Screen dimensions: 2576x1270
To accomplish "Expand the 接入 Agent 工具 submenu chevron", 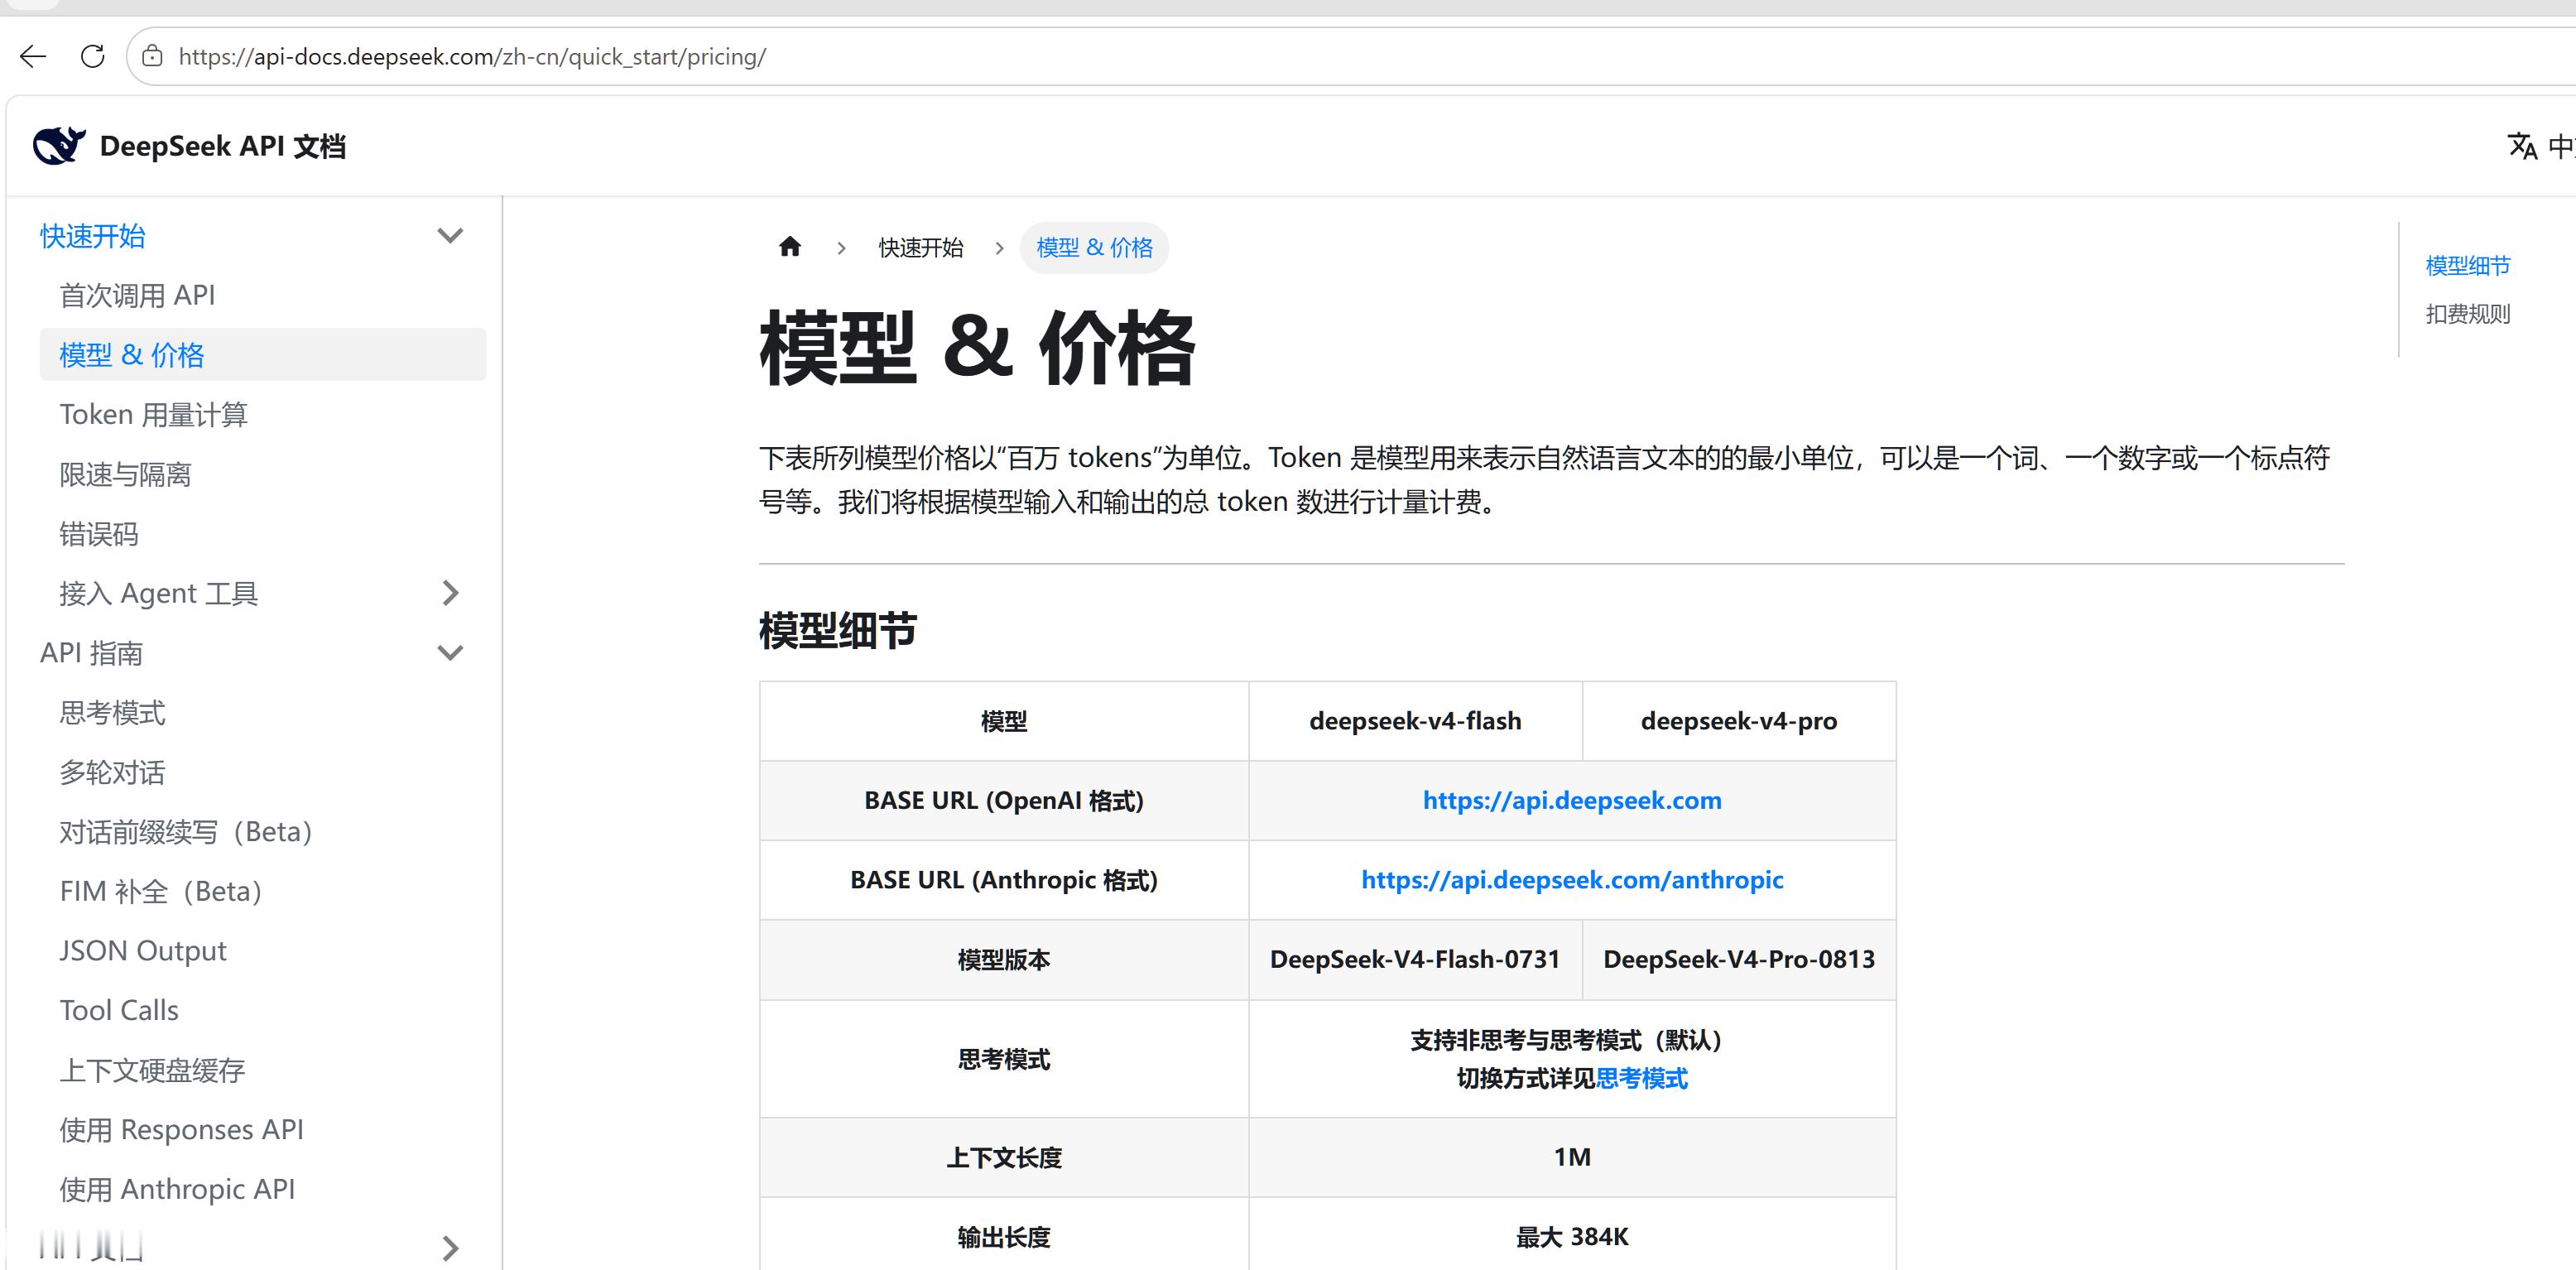I will [450, 593].
